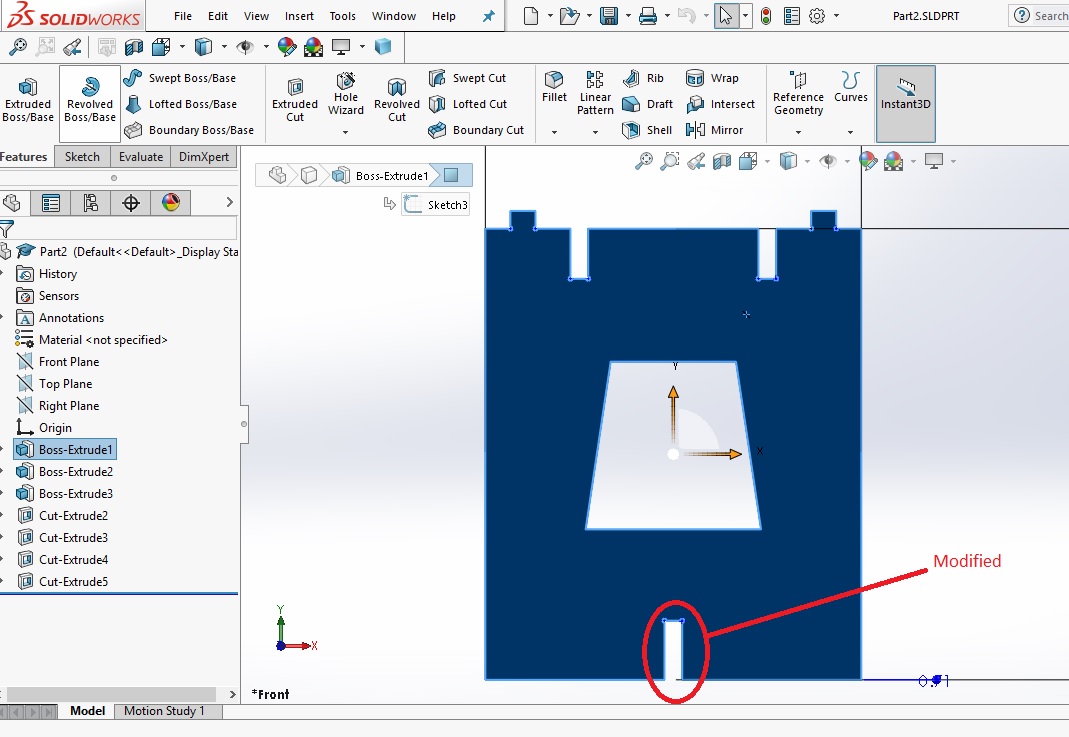
Task: Switch to the Evaluate tab
Action: click(x=140, y=156)
